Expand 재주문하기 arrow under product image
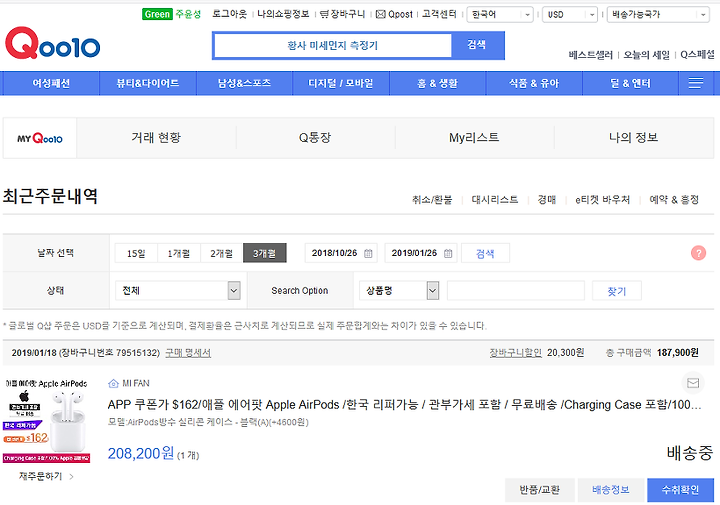The width and height of the screenshot is (720, 505). [71, 477]
